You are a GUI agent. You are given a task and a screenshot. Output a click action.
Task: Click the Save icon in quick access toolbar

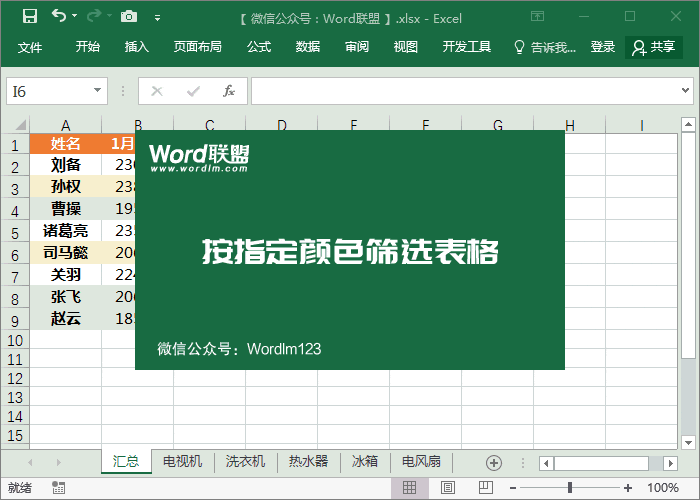pos(30,17)
